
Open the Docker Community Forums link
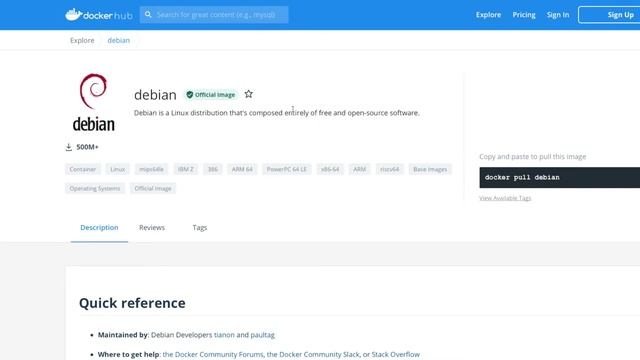click(213, 354)
